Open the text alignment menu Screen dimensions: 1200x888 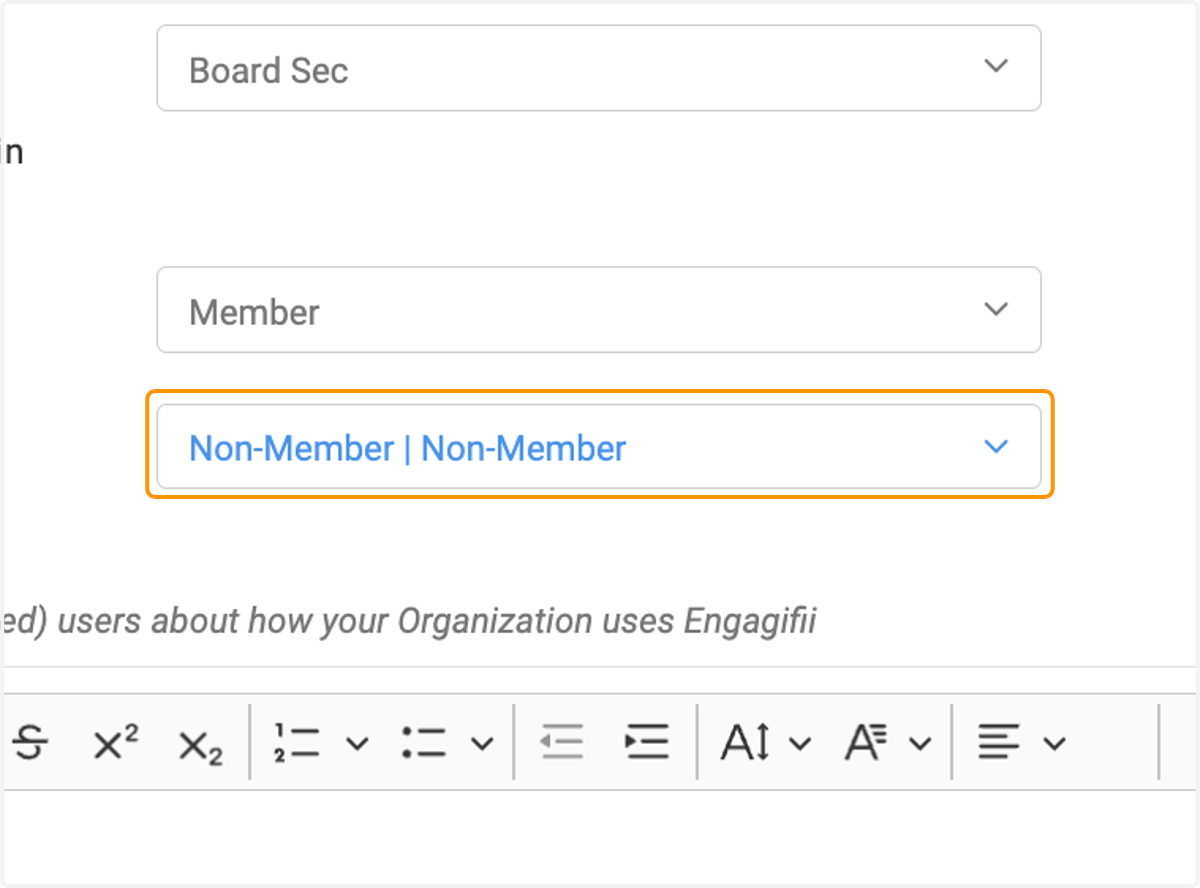[1021, 743]
